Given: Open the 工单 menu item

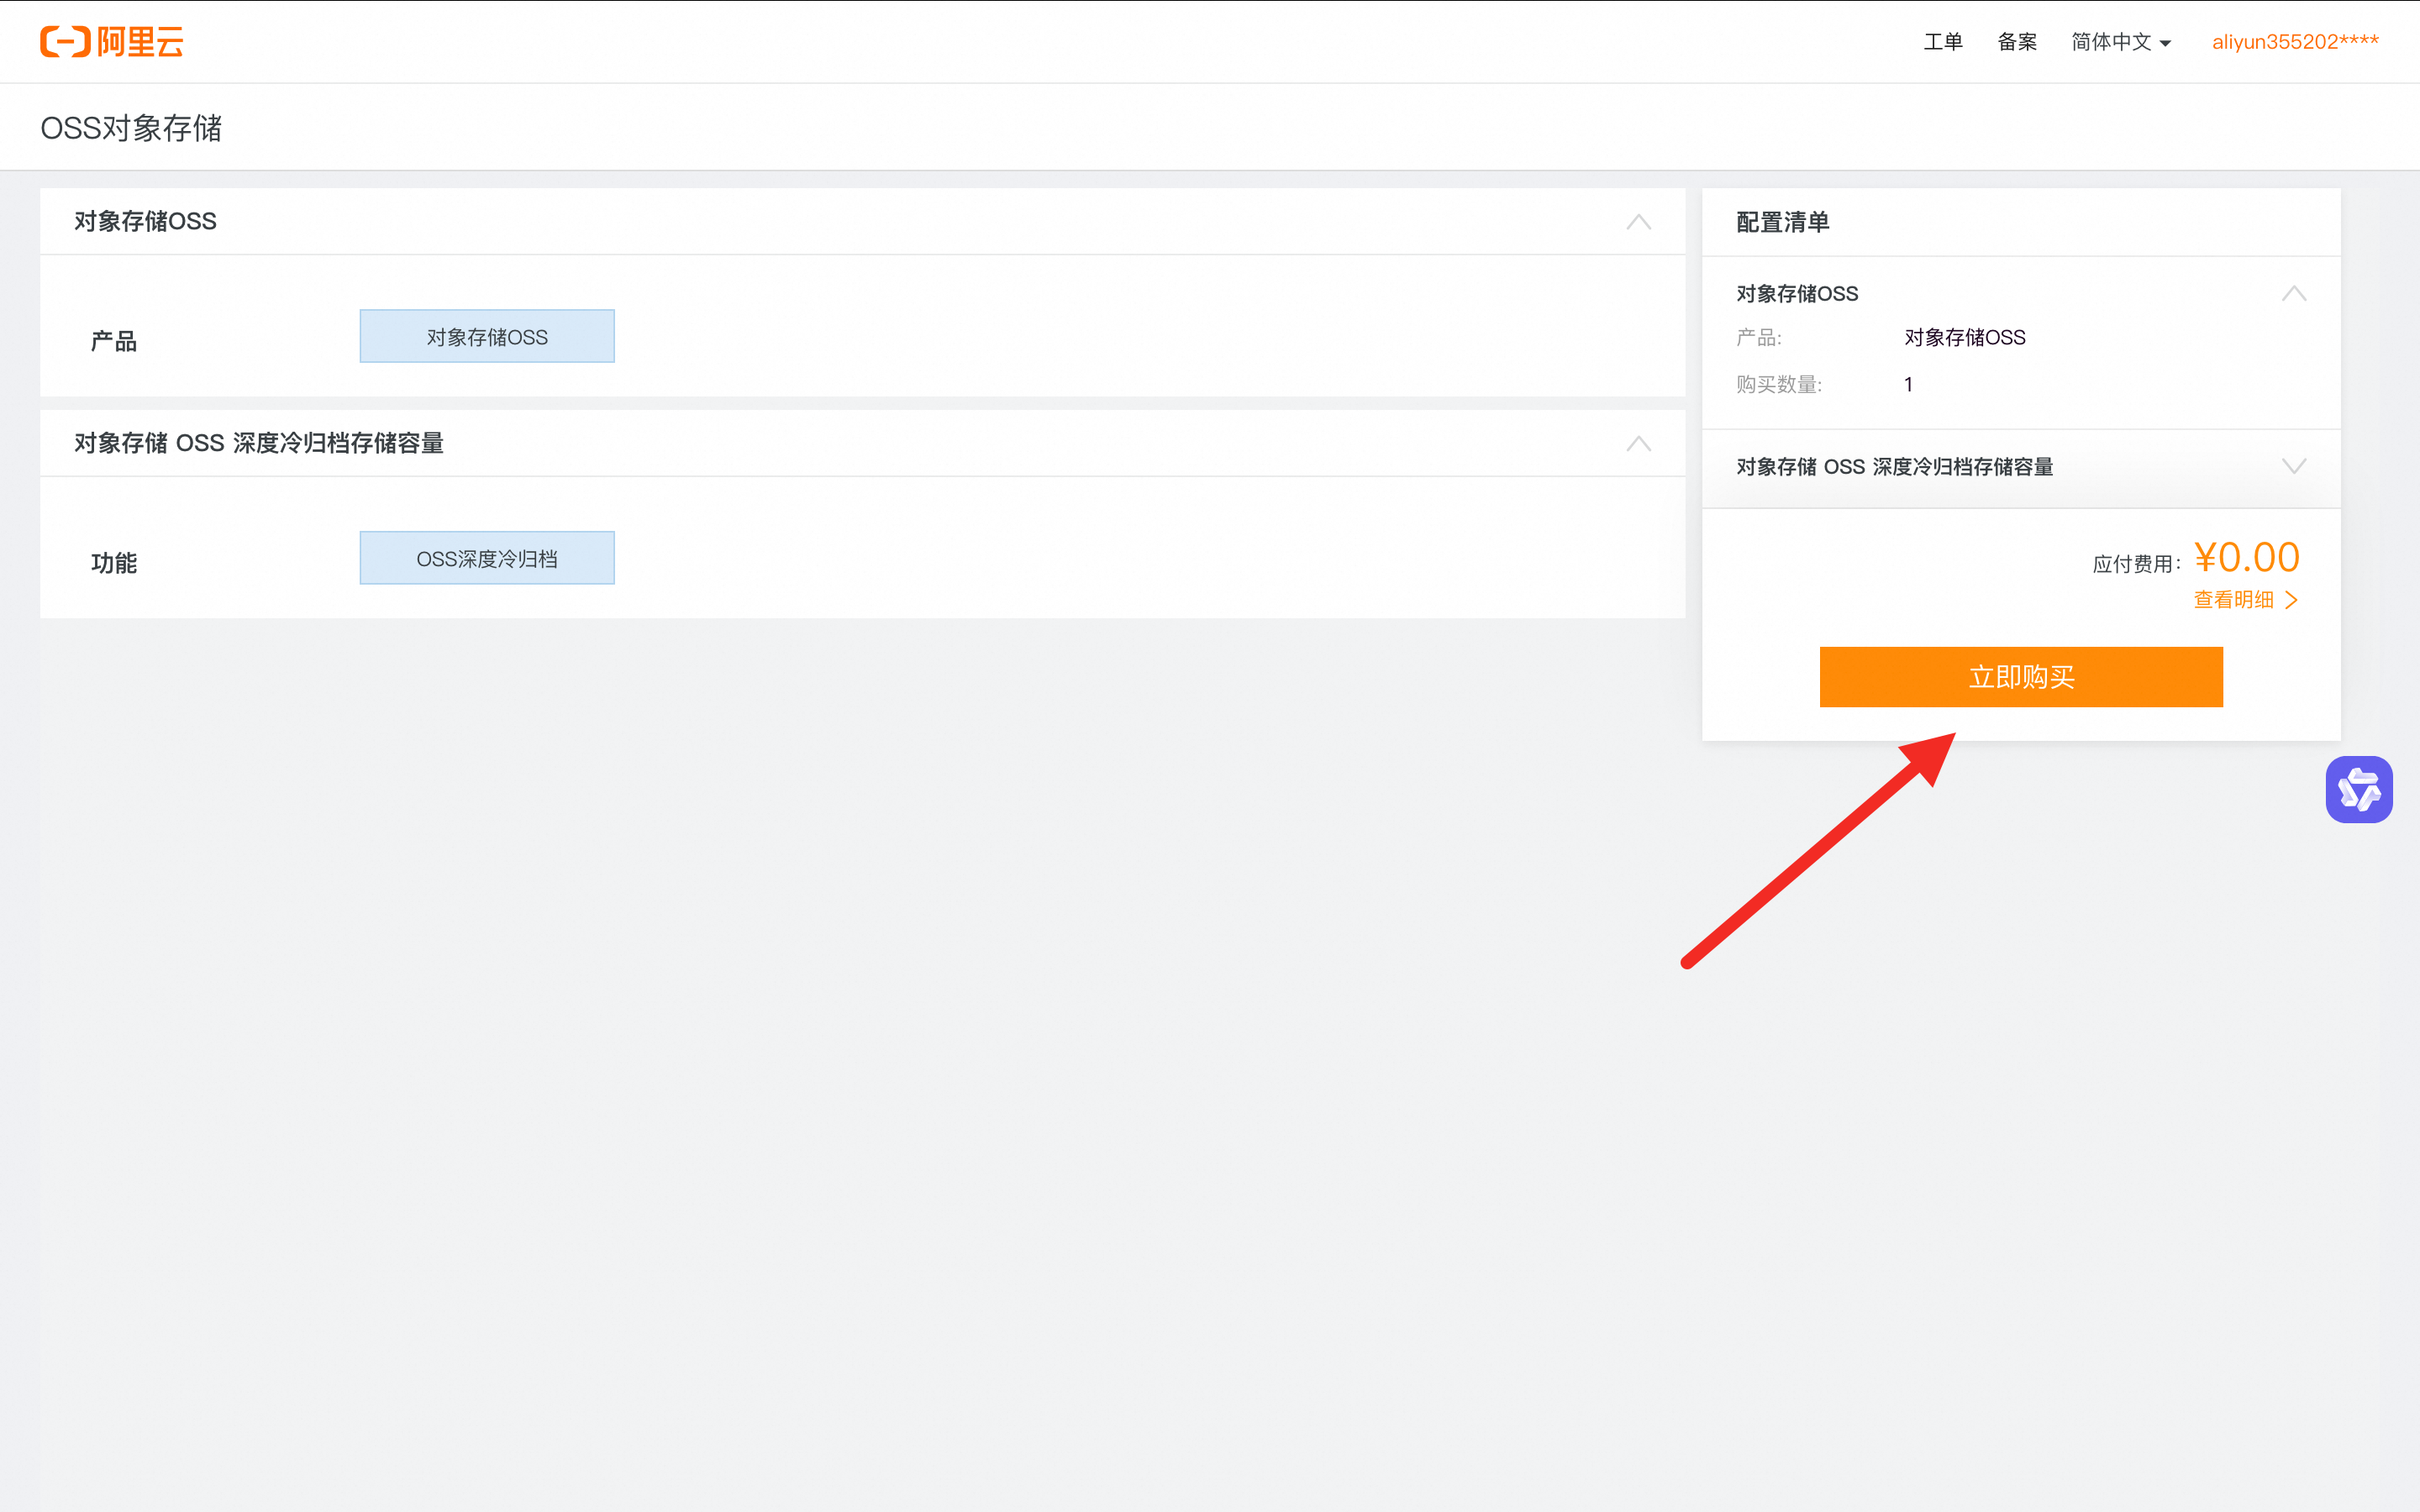Looking at the screenshot, I should (x=1942, y=42).
